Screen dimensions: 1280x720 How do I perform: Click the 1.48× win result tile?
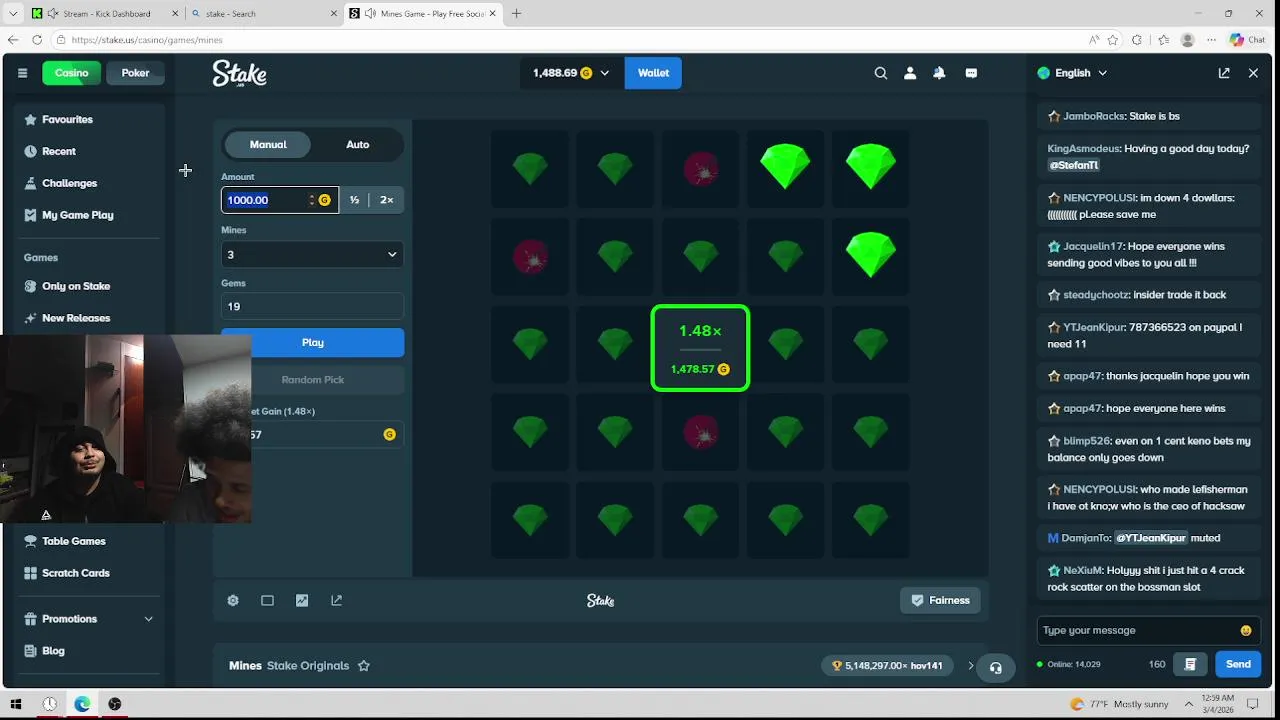point(700,348)
